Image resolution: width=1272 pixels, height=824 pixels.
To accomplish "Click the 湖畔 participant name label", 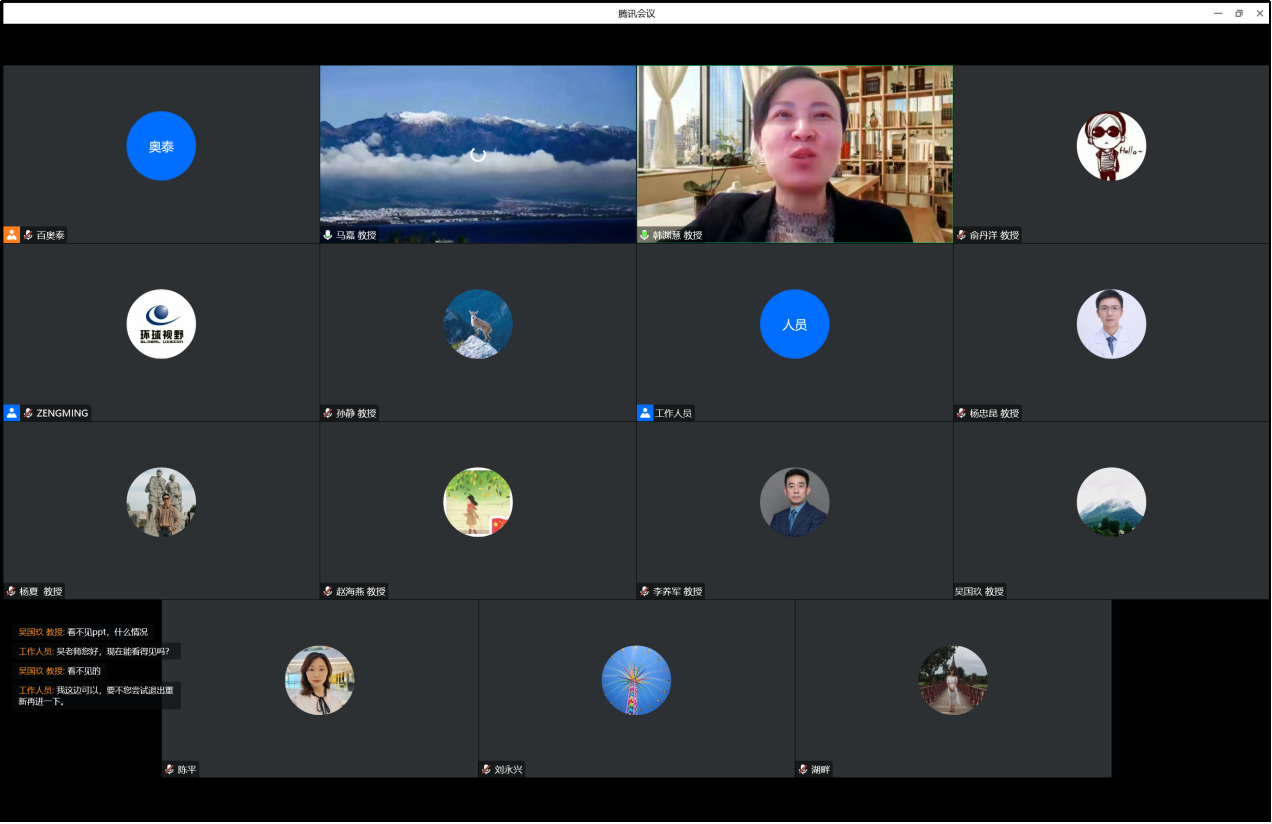I will point(820,769).
